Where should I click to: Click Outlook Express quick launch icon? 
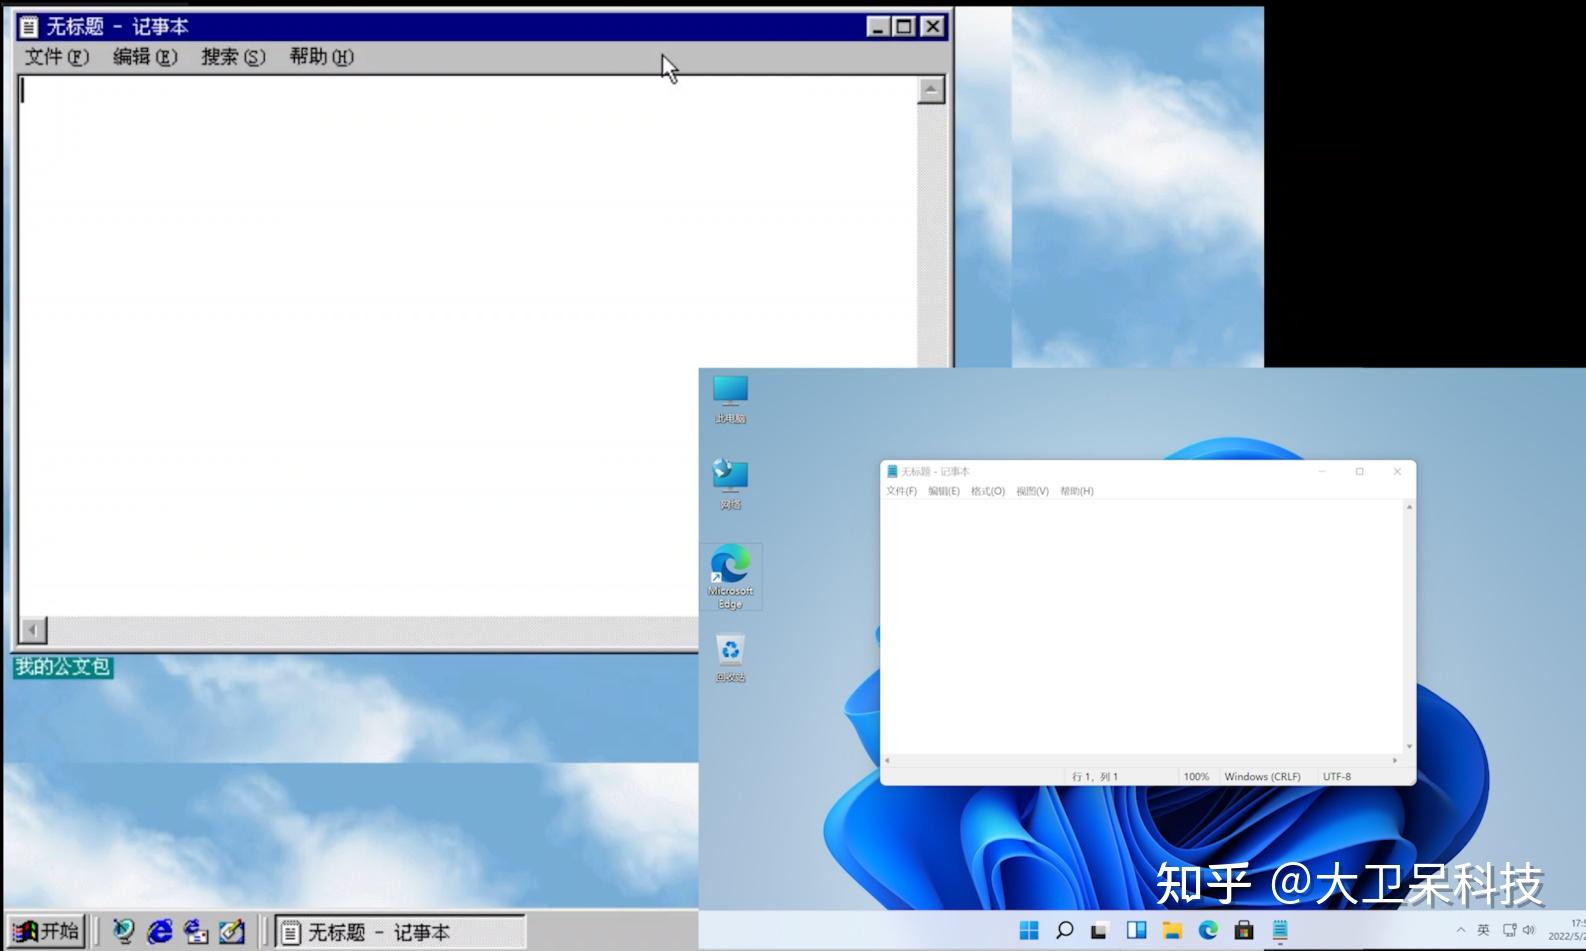pyautogui.click(x=195, y=932)
